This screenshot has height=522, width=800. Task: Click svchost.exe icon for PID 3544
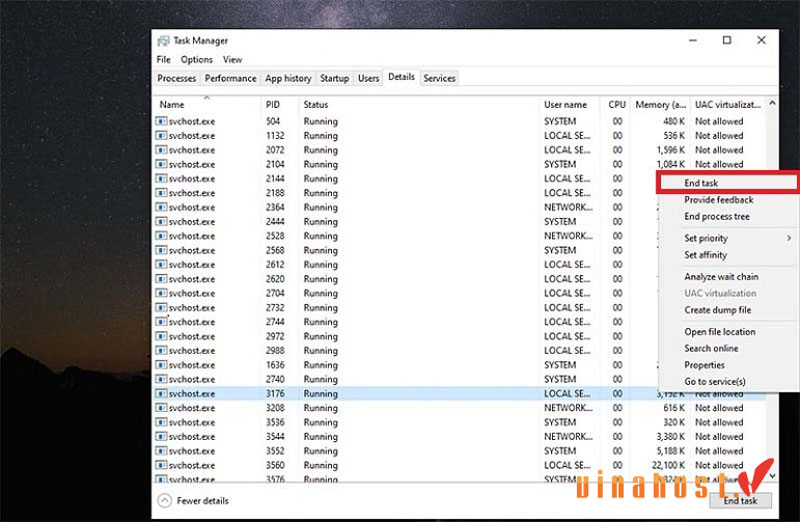point(161,436)
